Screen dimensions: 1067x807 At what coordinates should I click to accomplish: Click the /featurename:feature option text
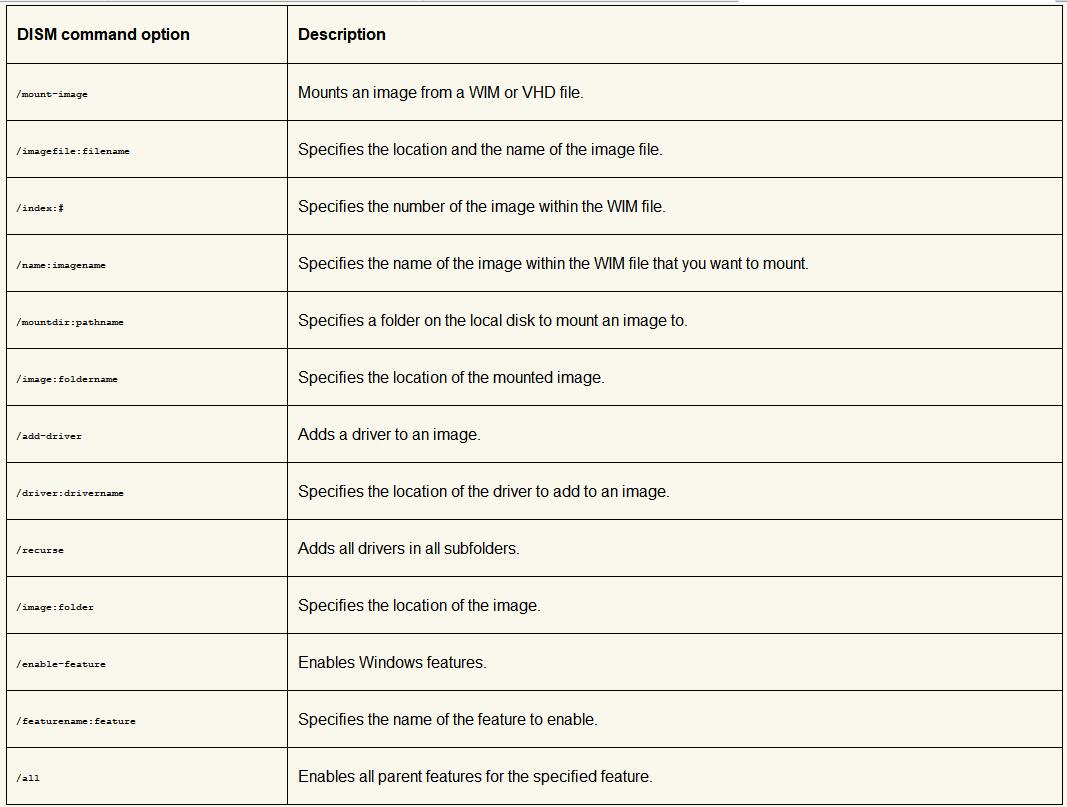tap(76, 721)
